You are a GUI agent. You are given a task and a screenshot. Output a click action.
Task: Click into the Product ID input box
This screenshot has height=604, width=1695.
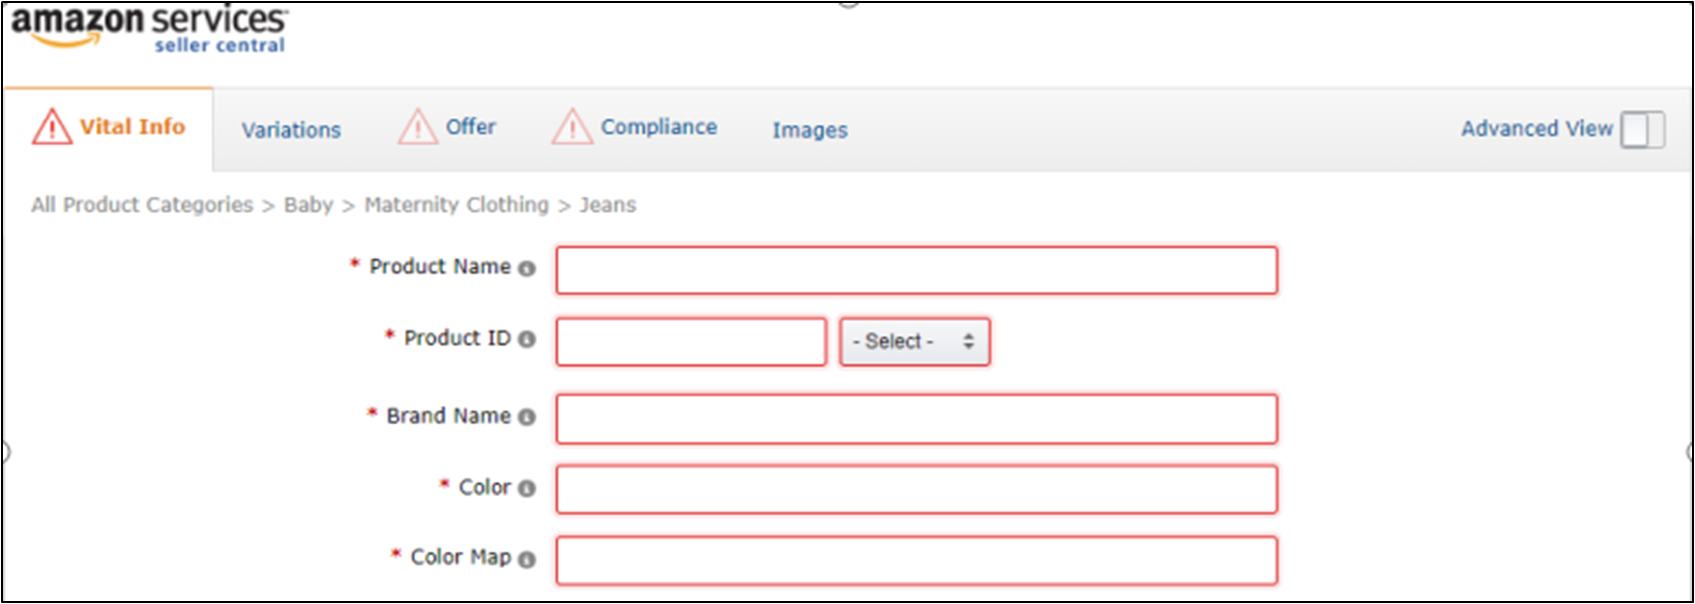point(691,342)
